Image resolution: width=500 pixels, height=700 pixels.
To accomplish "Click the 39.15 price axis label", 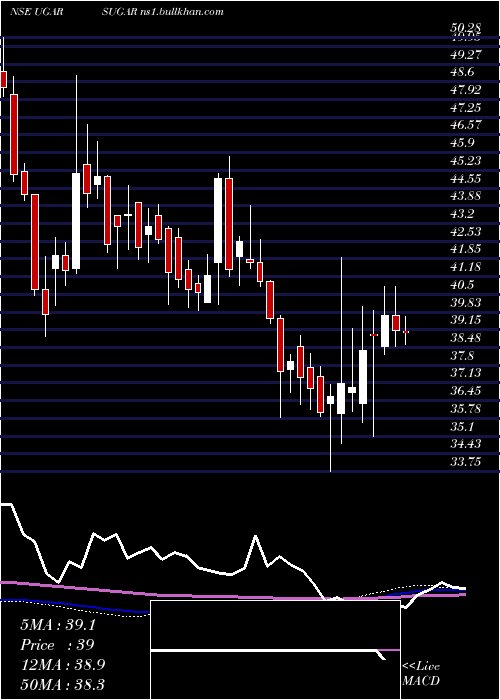I will pos(467,321).
